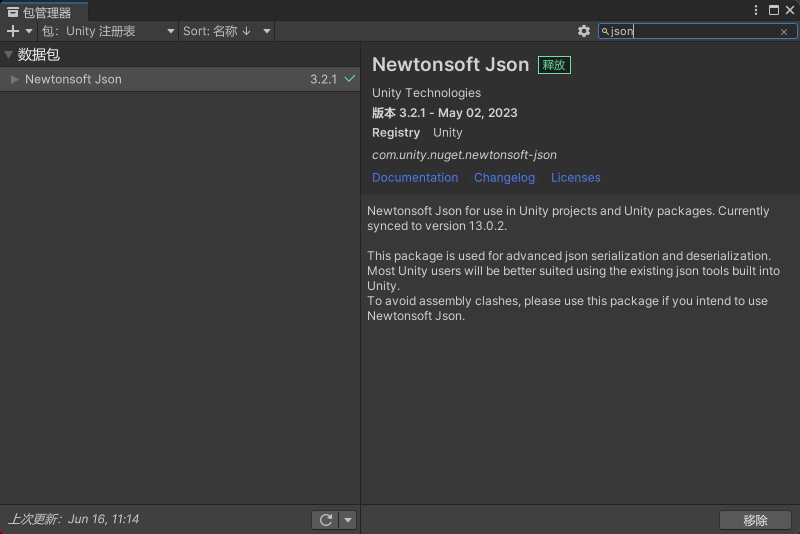Click the 3.2.1 version in list row
Viewport: 800px width, 534px height.
pos(323,79)
